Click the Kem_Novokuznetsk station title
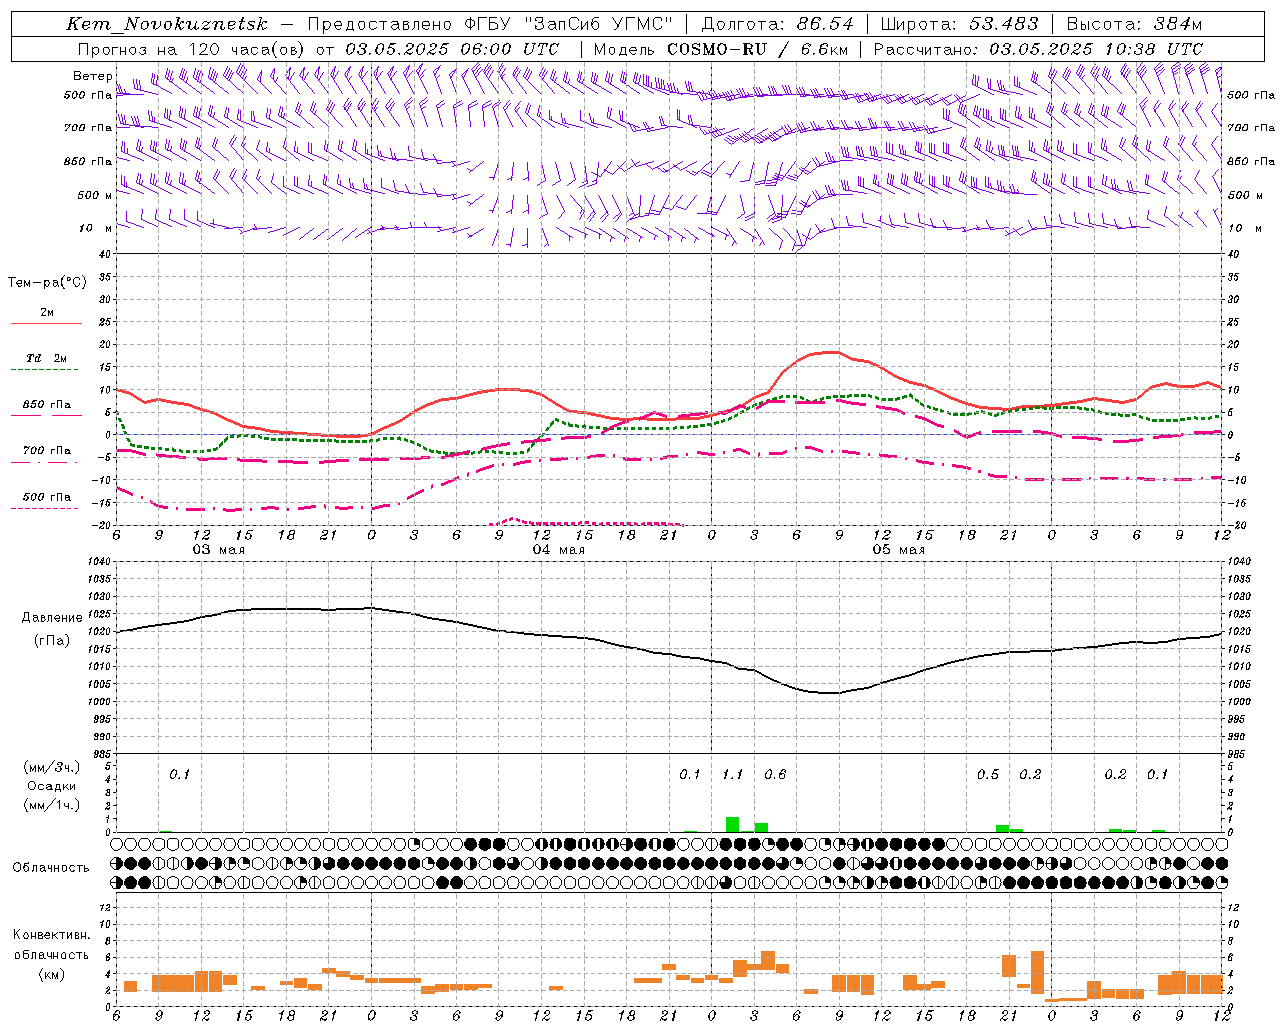The width and height of the screenshot is (1280, 1024). tap(167, 24)
